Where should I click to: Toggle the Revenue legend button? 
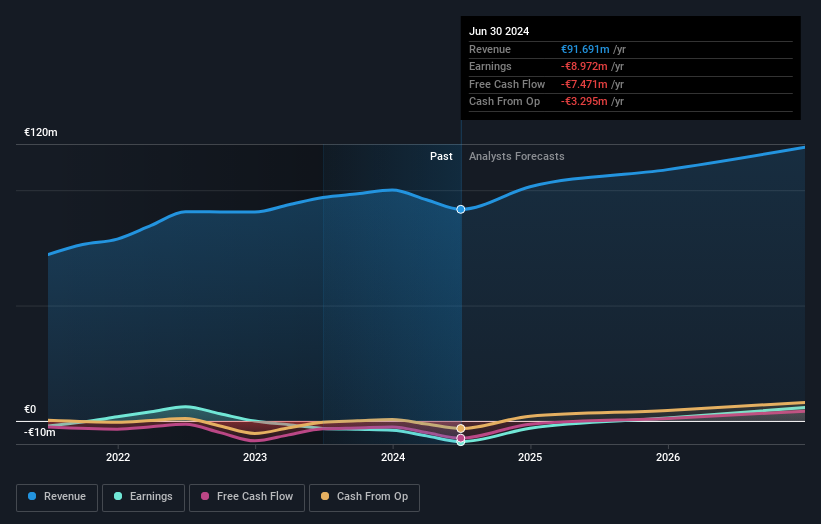(x=57, y=497)
